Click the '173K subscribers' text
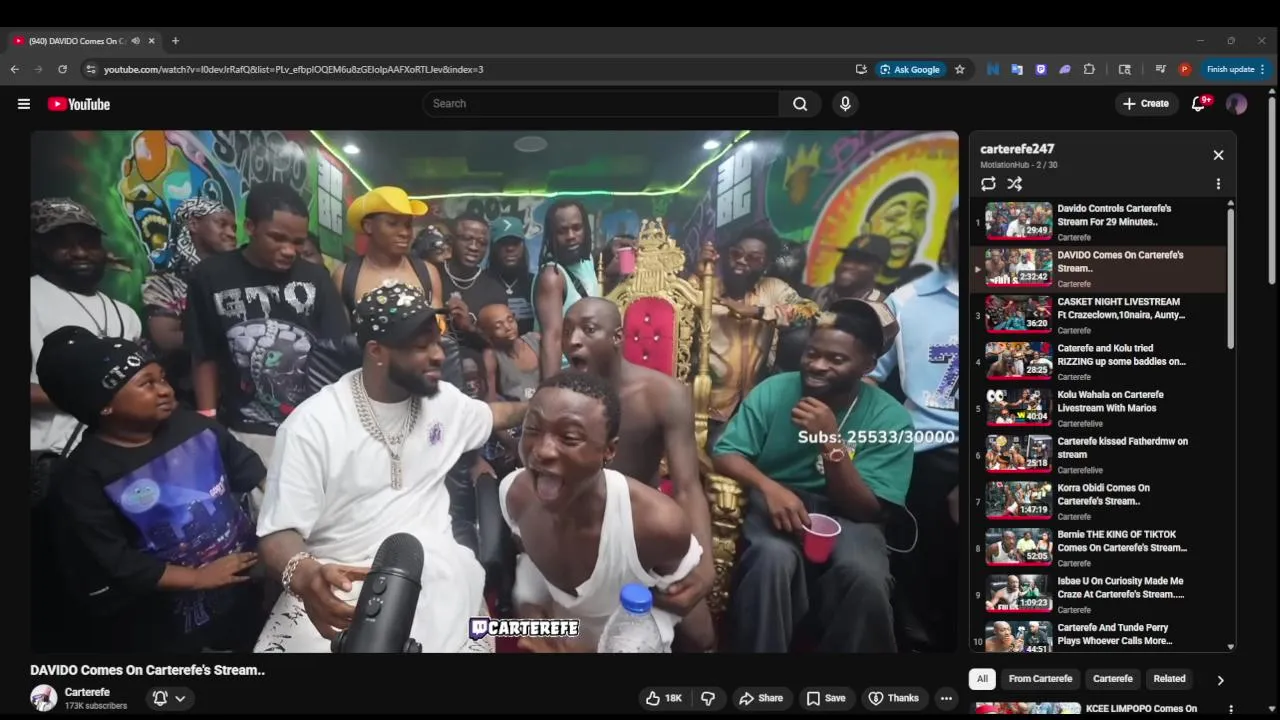Screen dimensions: 1280x720 tap(96, 706)
